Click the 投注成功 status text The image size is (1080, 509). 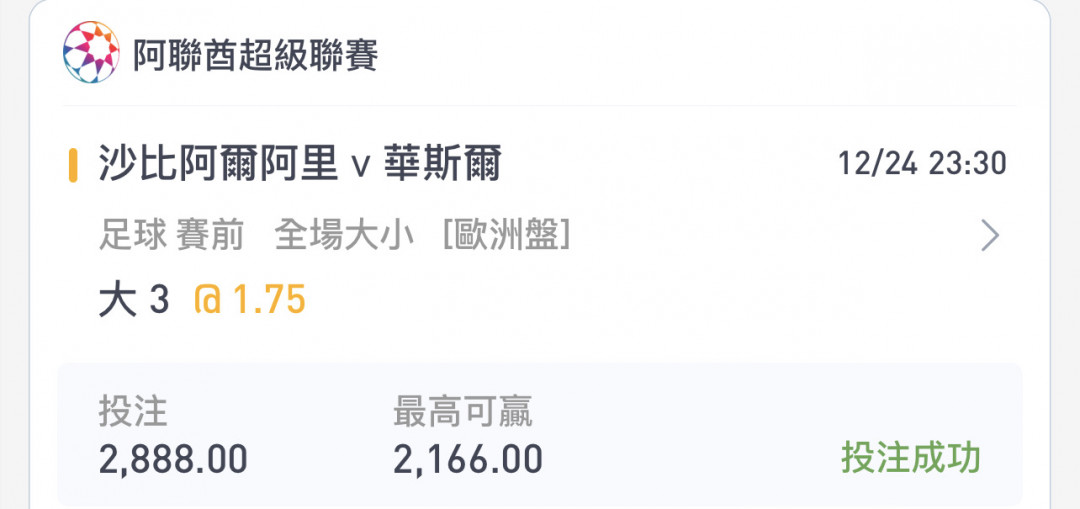coord(911,457)
